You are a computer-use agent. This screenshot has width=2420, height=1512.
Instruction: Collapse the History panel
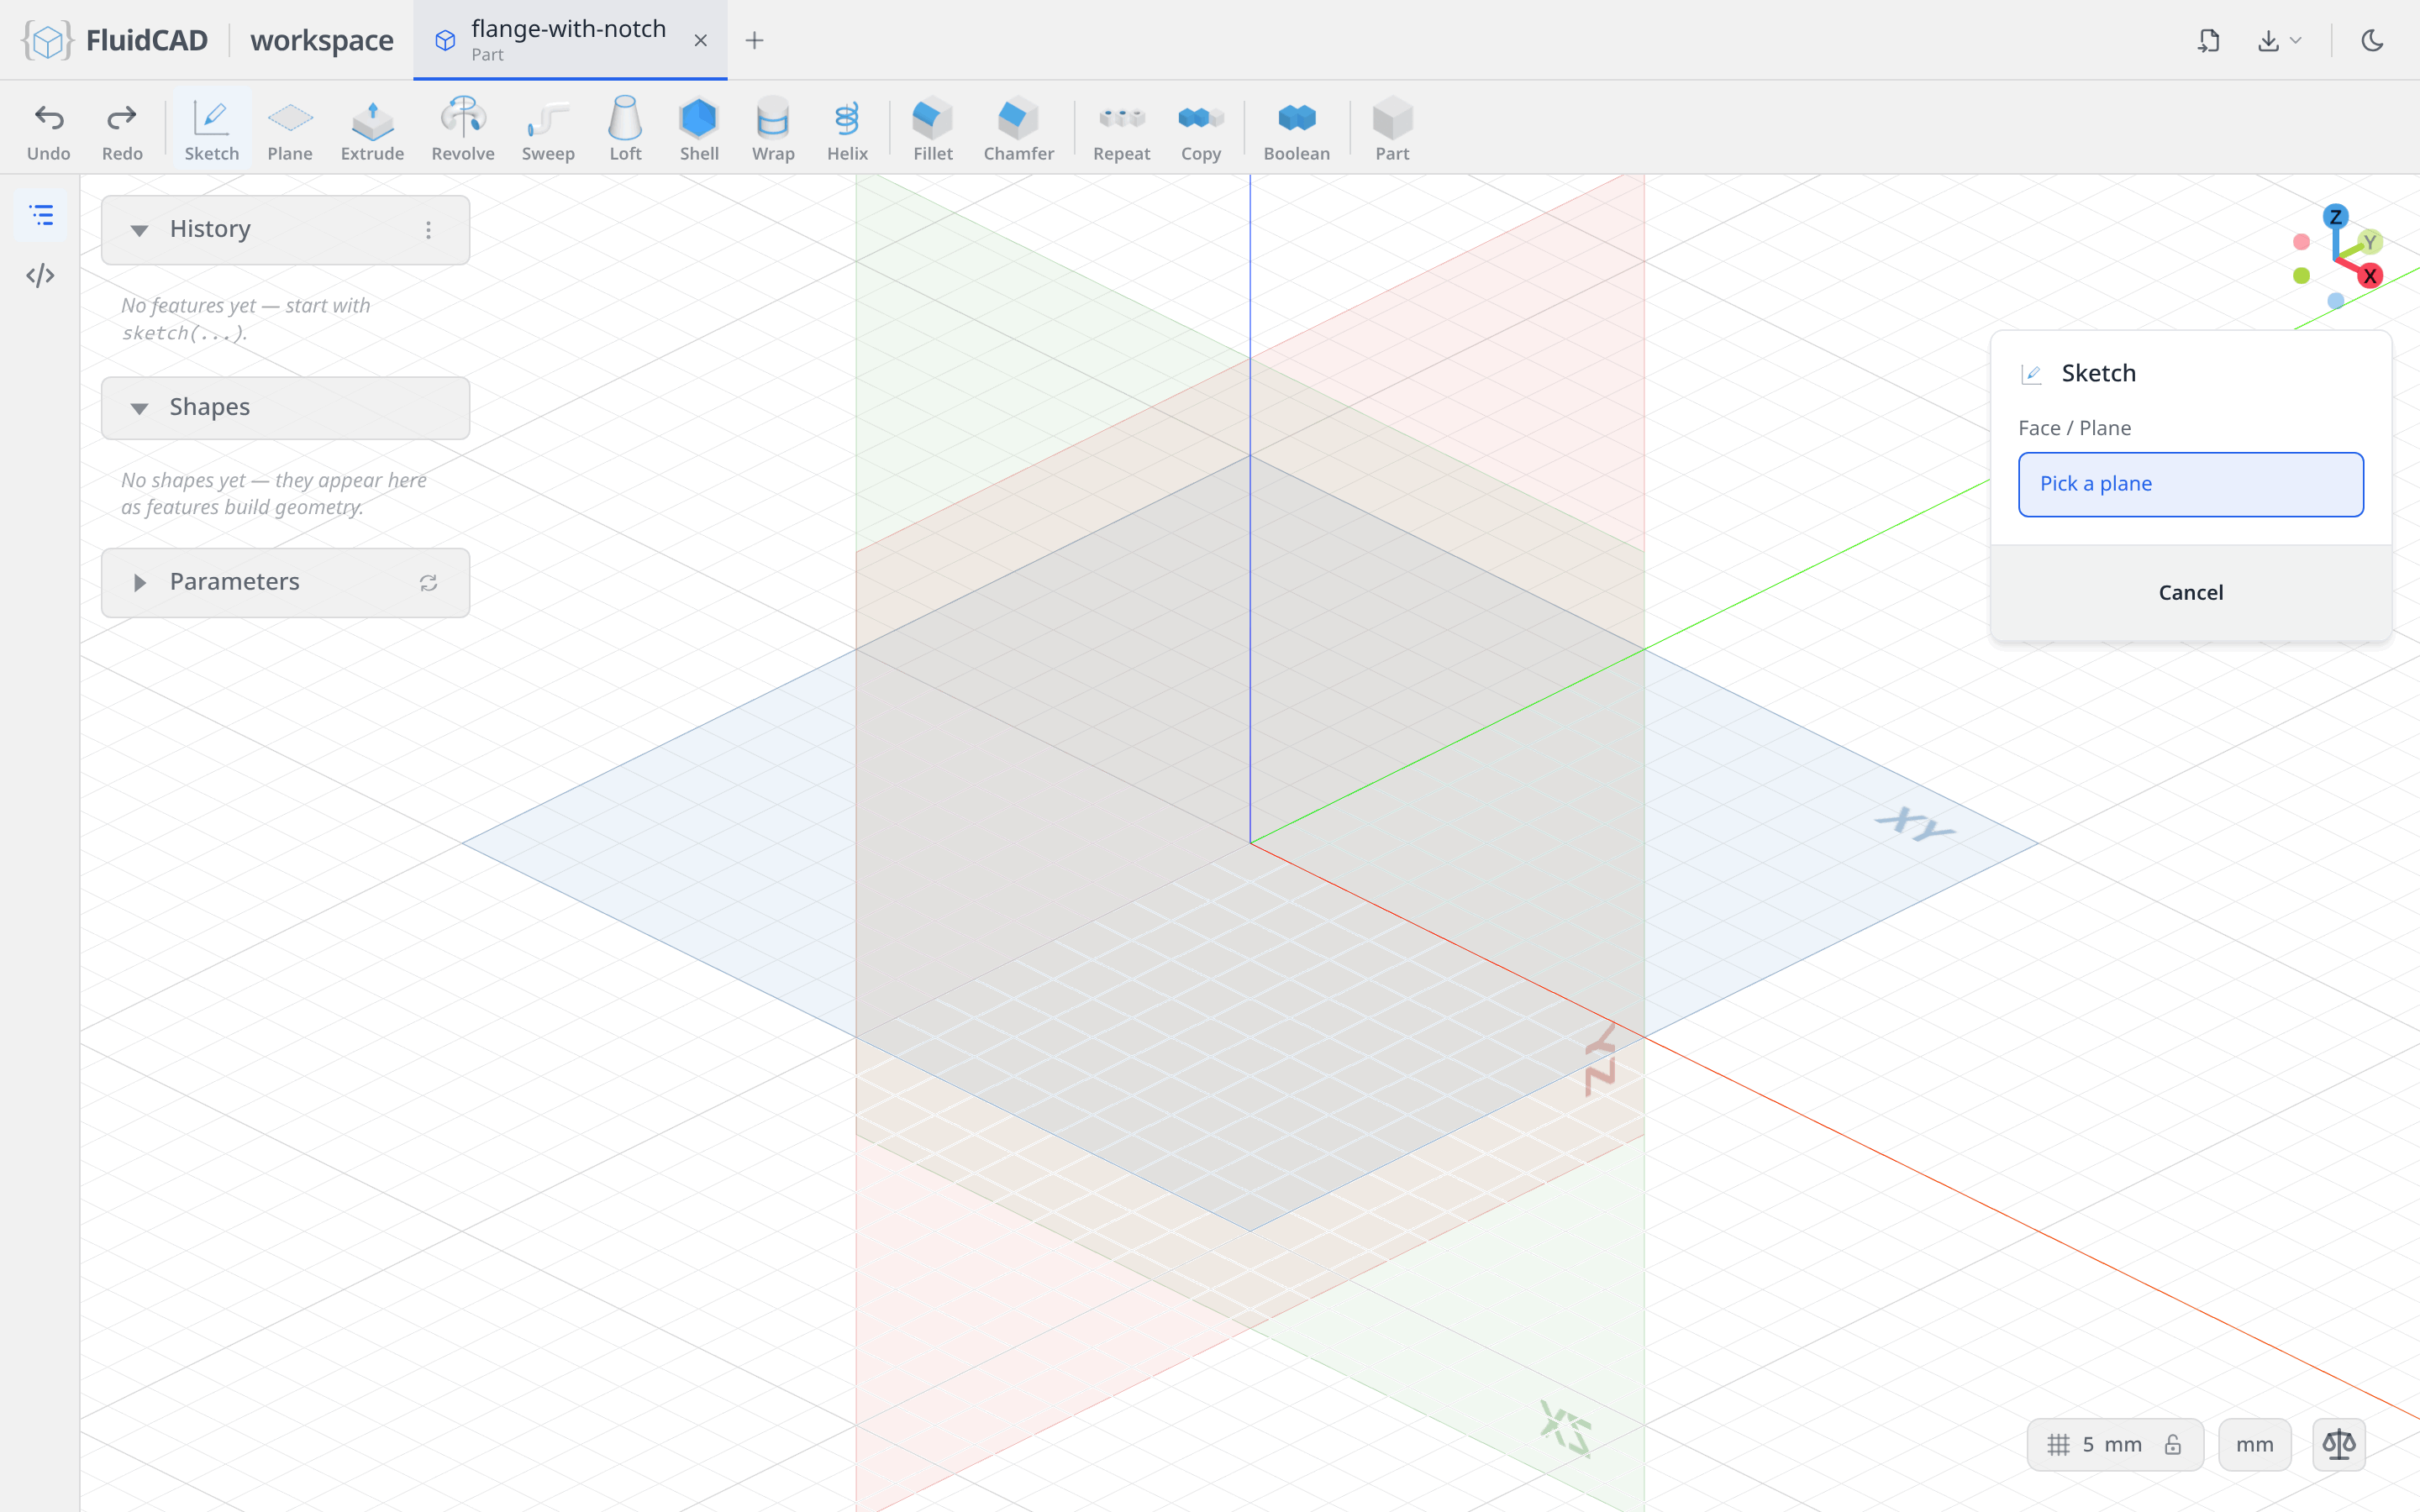pos(139,230)
